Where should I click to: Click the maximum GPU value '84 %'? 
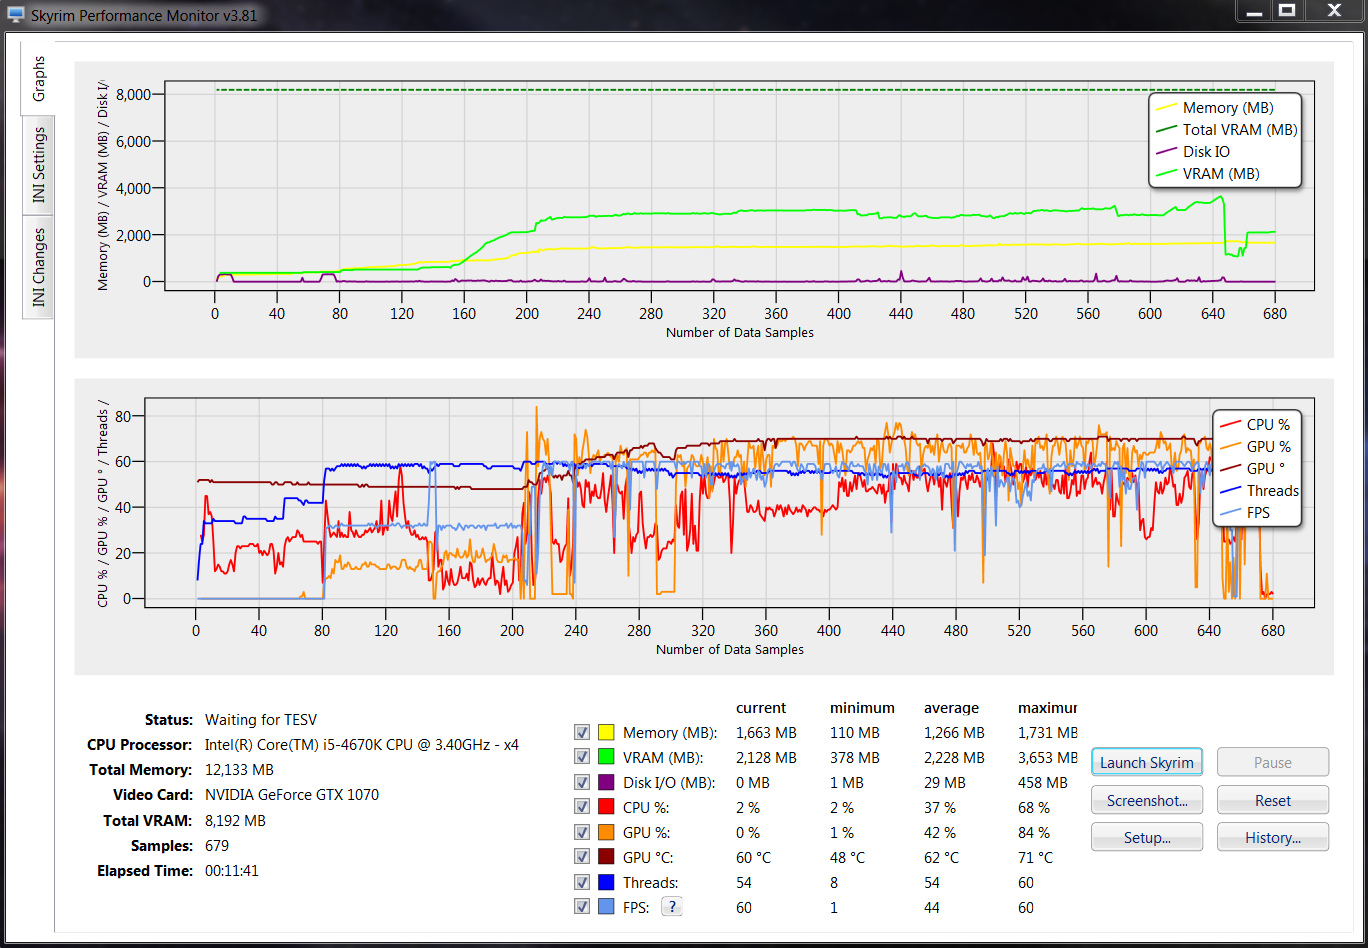(x=1034, y=832)
